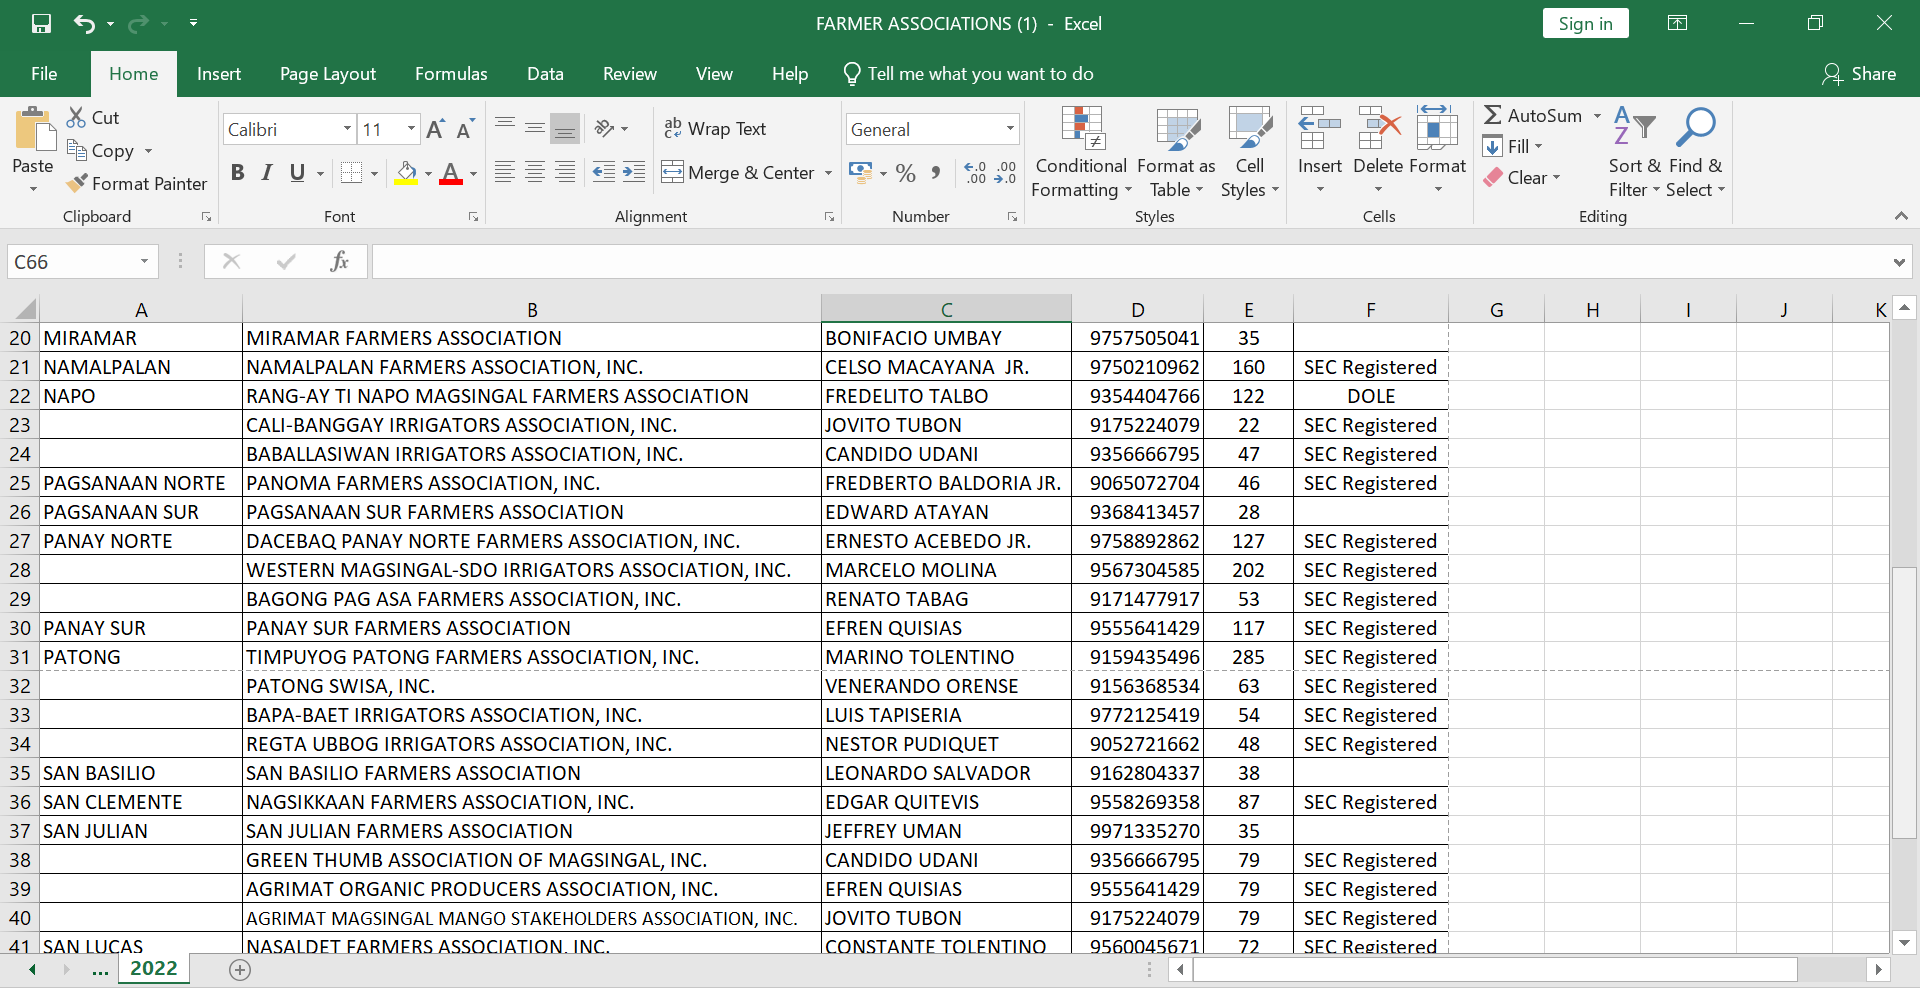The height and width of the screenshot is (988, 1920).
Task: Toggle Italic formatting
Action: [x=267, y=172]
